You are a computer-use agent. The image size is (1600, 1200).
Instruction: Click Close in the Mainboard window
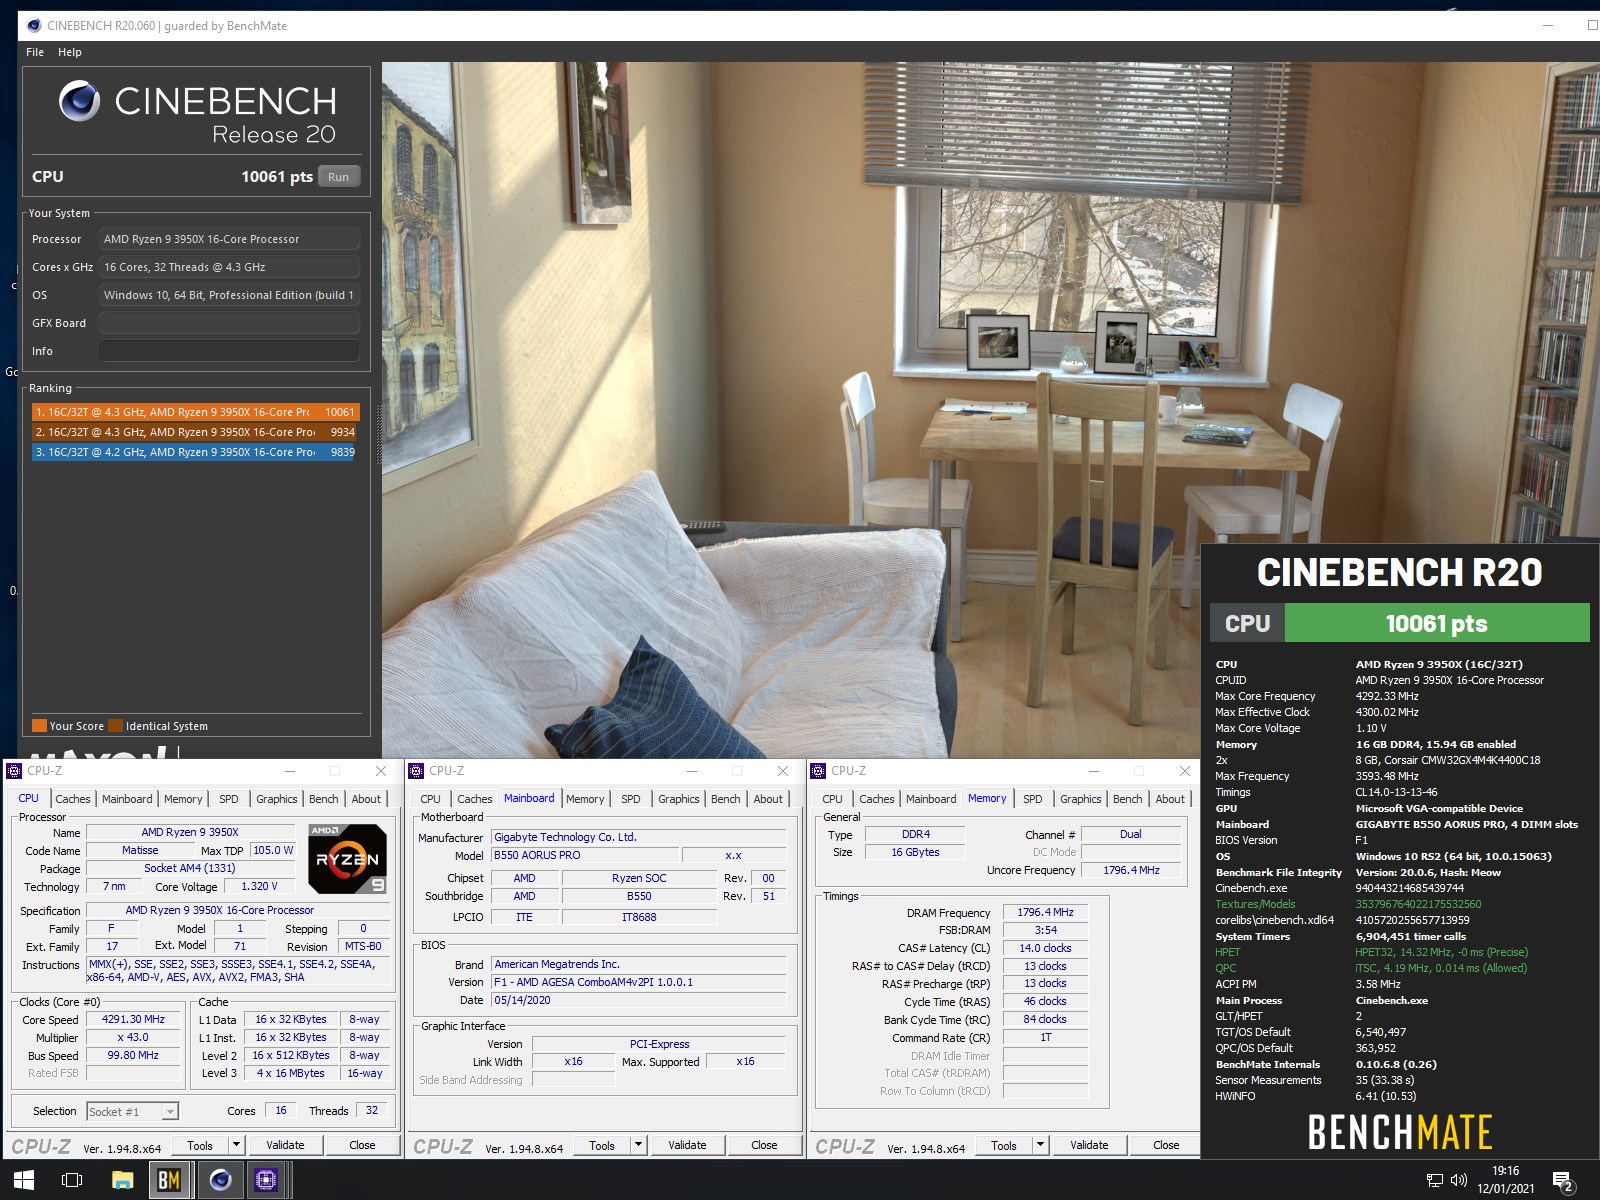(x=764, y=1145)
